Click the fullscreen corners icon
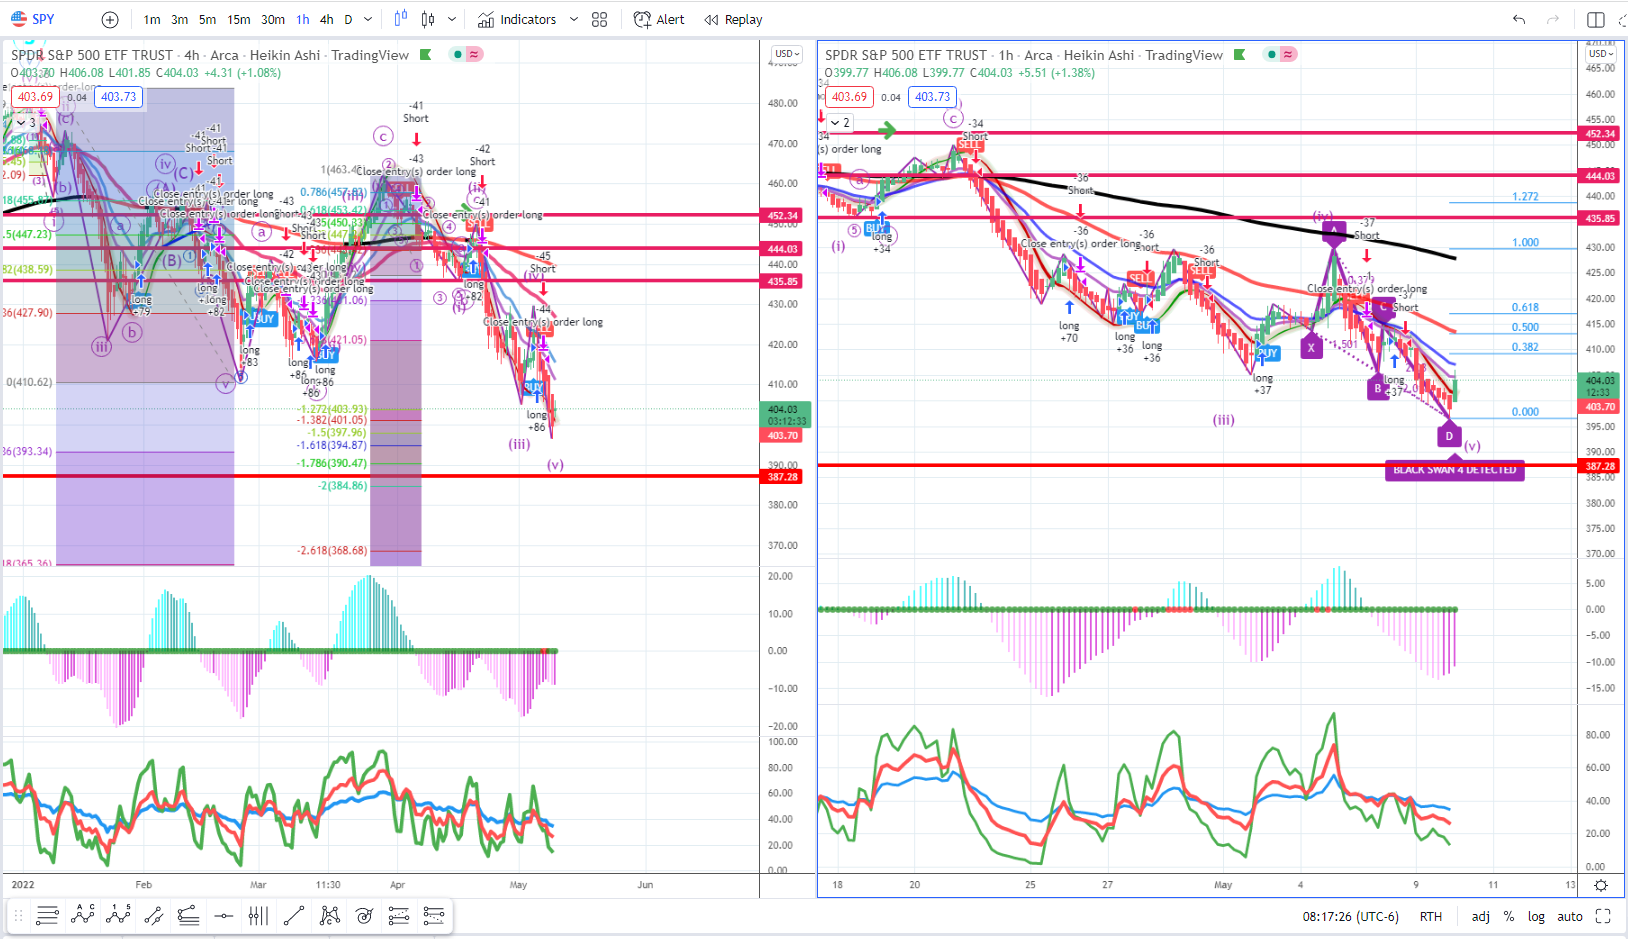1628x939 pixels. [1603, 916]
